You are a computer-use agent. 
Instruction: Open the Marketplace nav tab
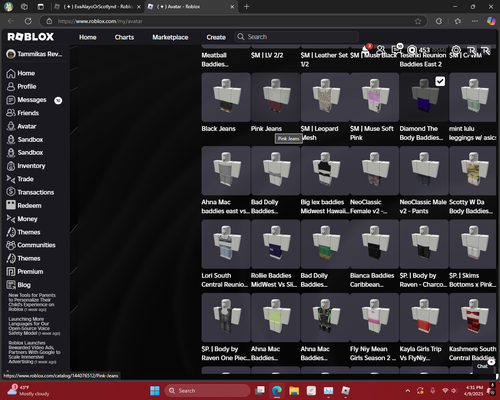coord(170,37)
